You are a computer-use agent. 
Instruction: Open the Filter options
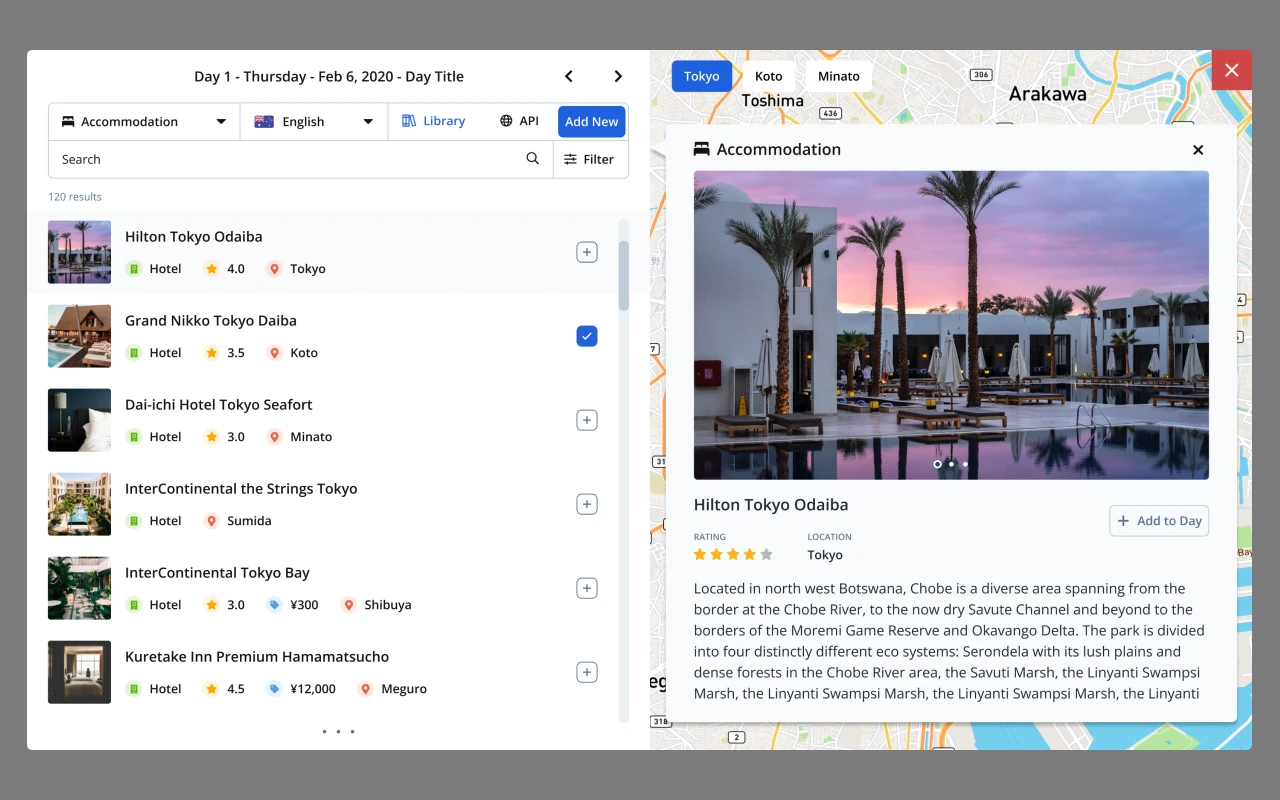(x=590, y=159)
